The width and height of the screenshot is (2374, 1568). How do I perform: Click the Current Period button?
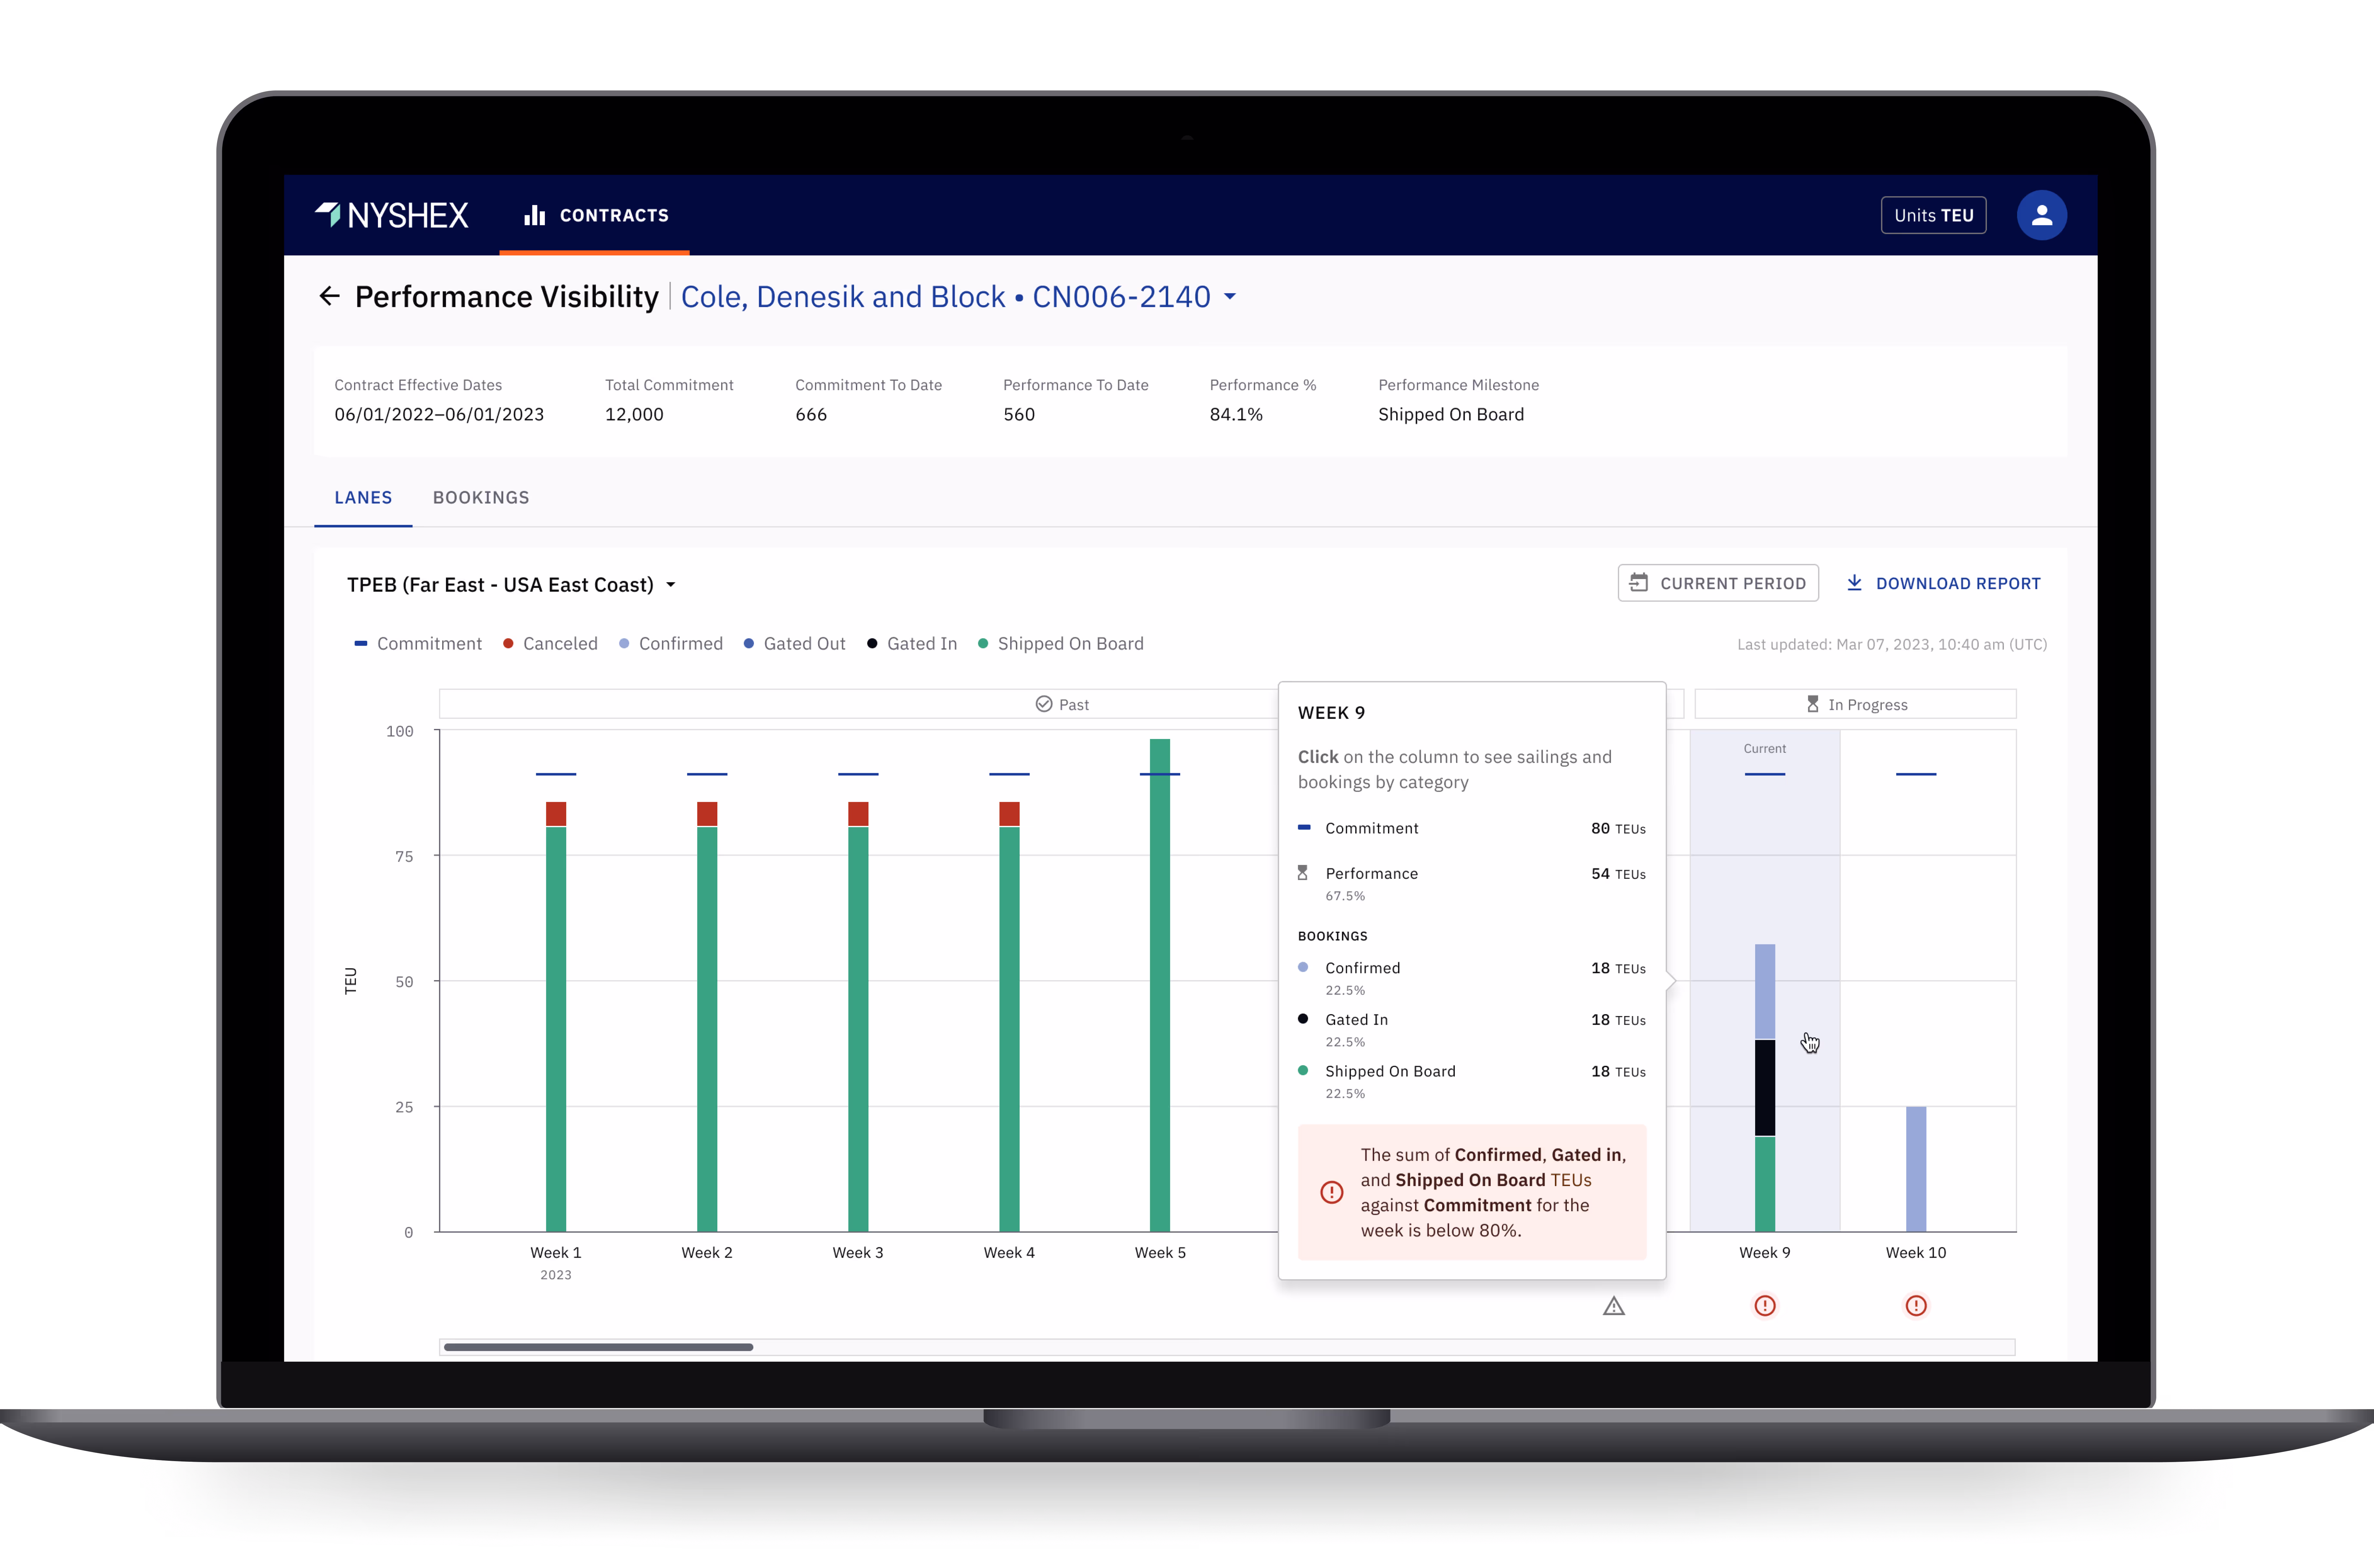click(x=1718, y=583)
